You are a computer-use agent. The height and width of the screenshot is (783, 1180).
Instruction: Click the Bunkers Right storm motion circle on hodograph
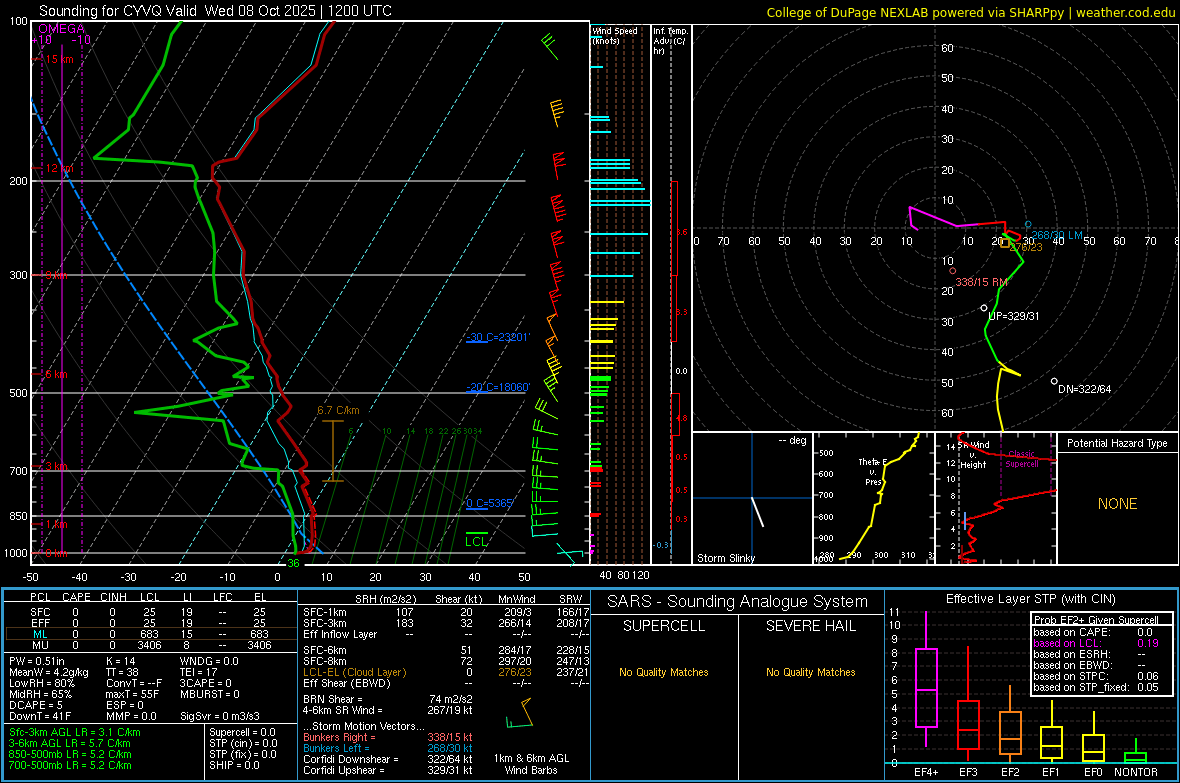[953, 271]
